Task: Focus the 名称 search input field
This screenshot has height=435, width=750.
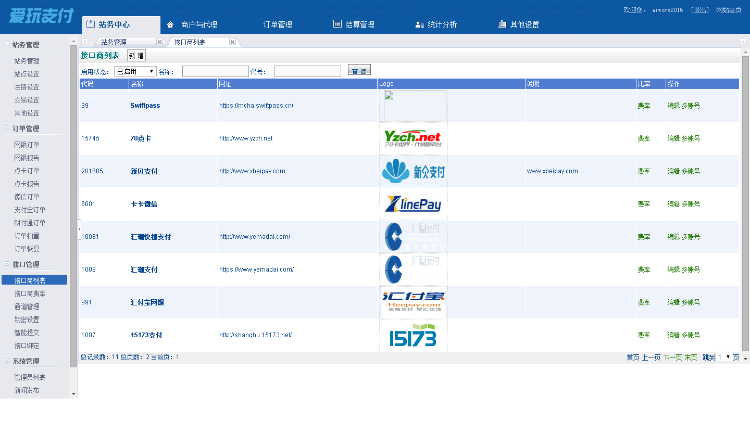Action: [215, 71]
